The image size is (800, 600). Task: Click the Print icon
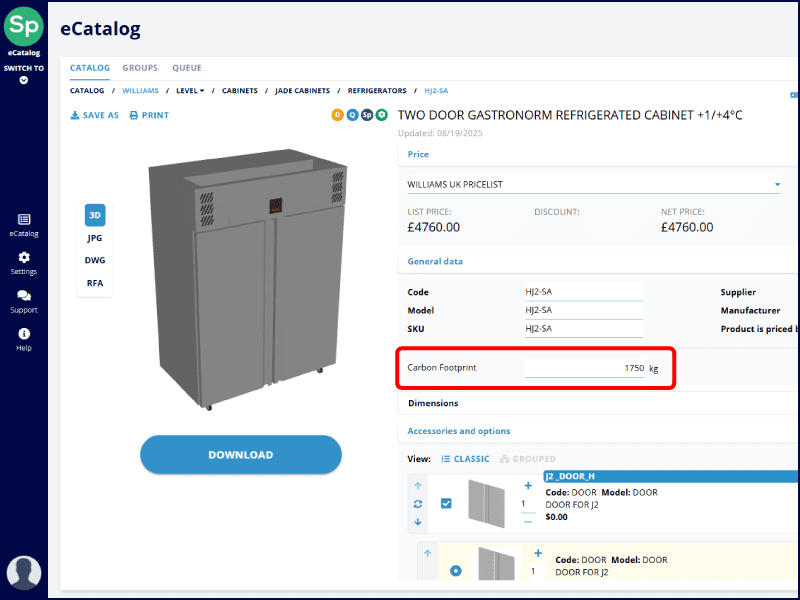(134, 116)
